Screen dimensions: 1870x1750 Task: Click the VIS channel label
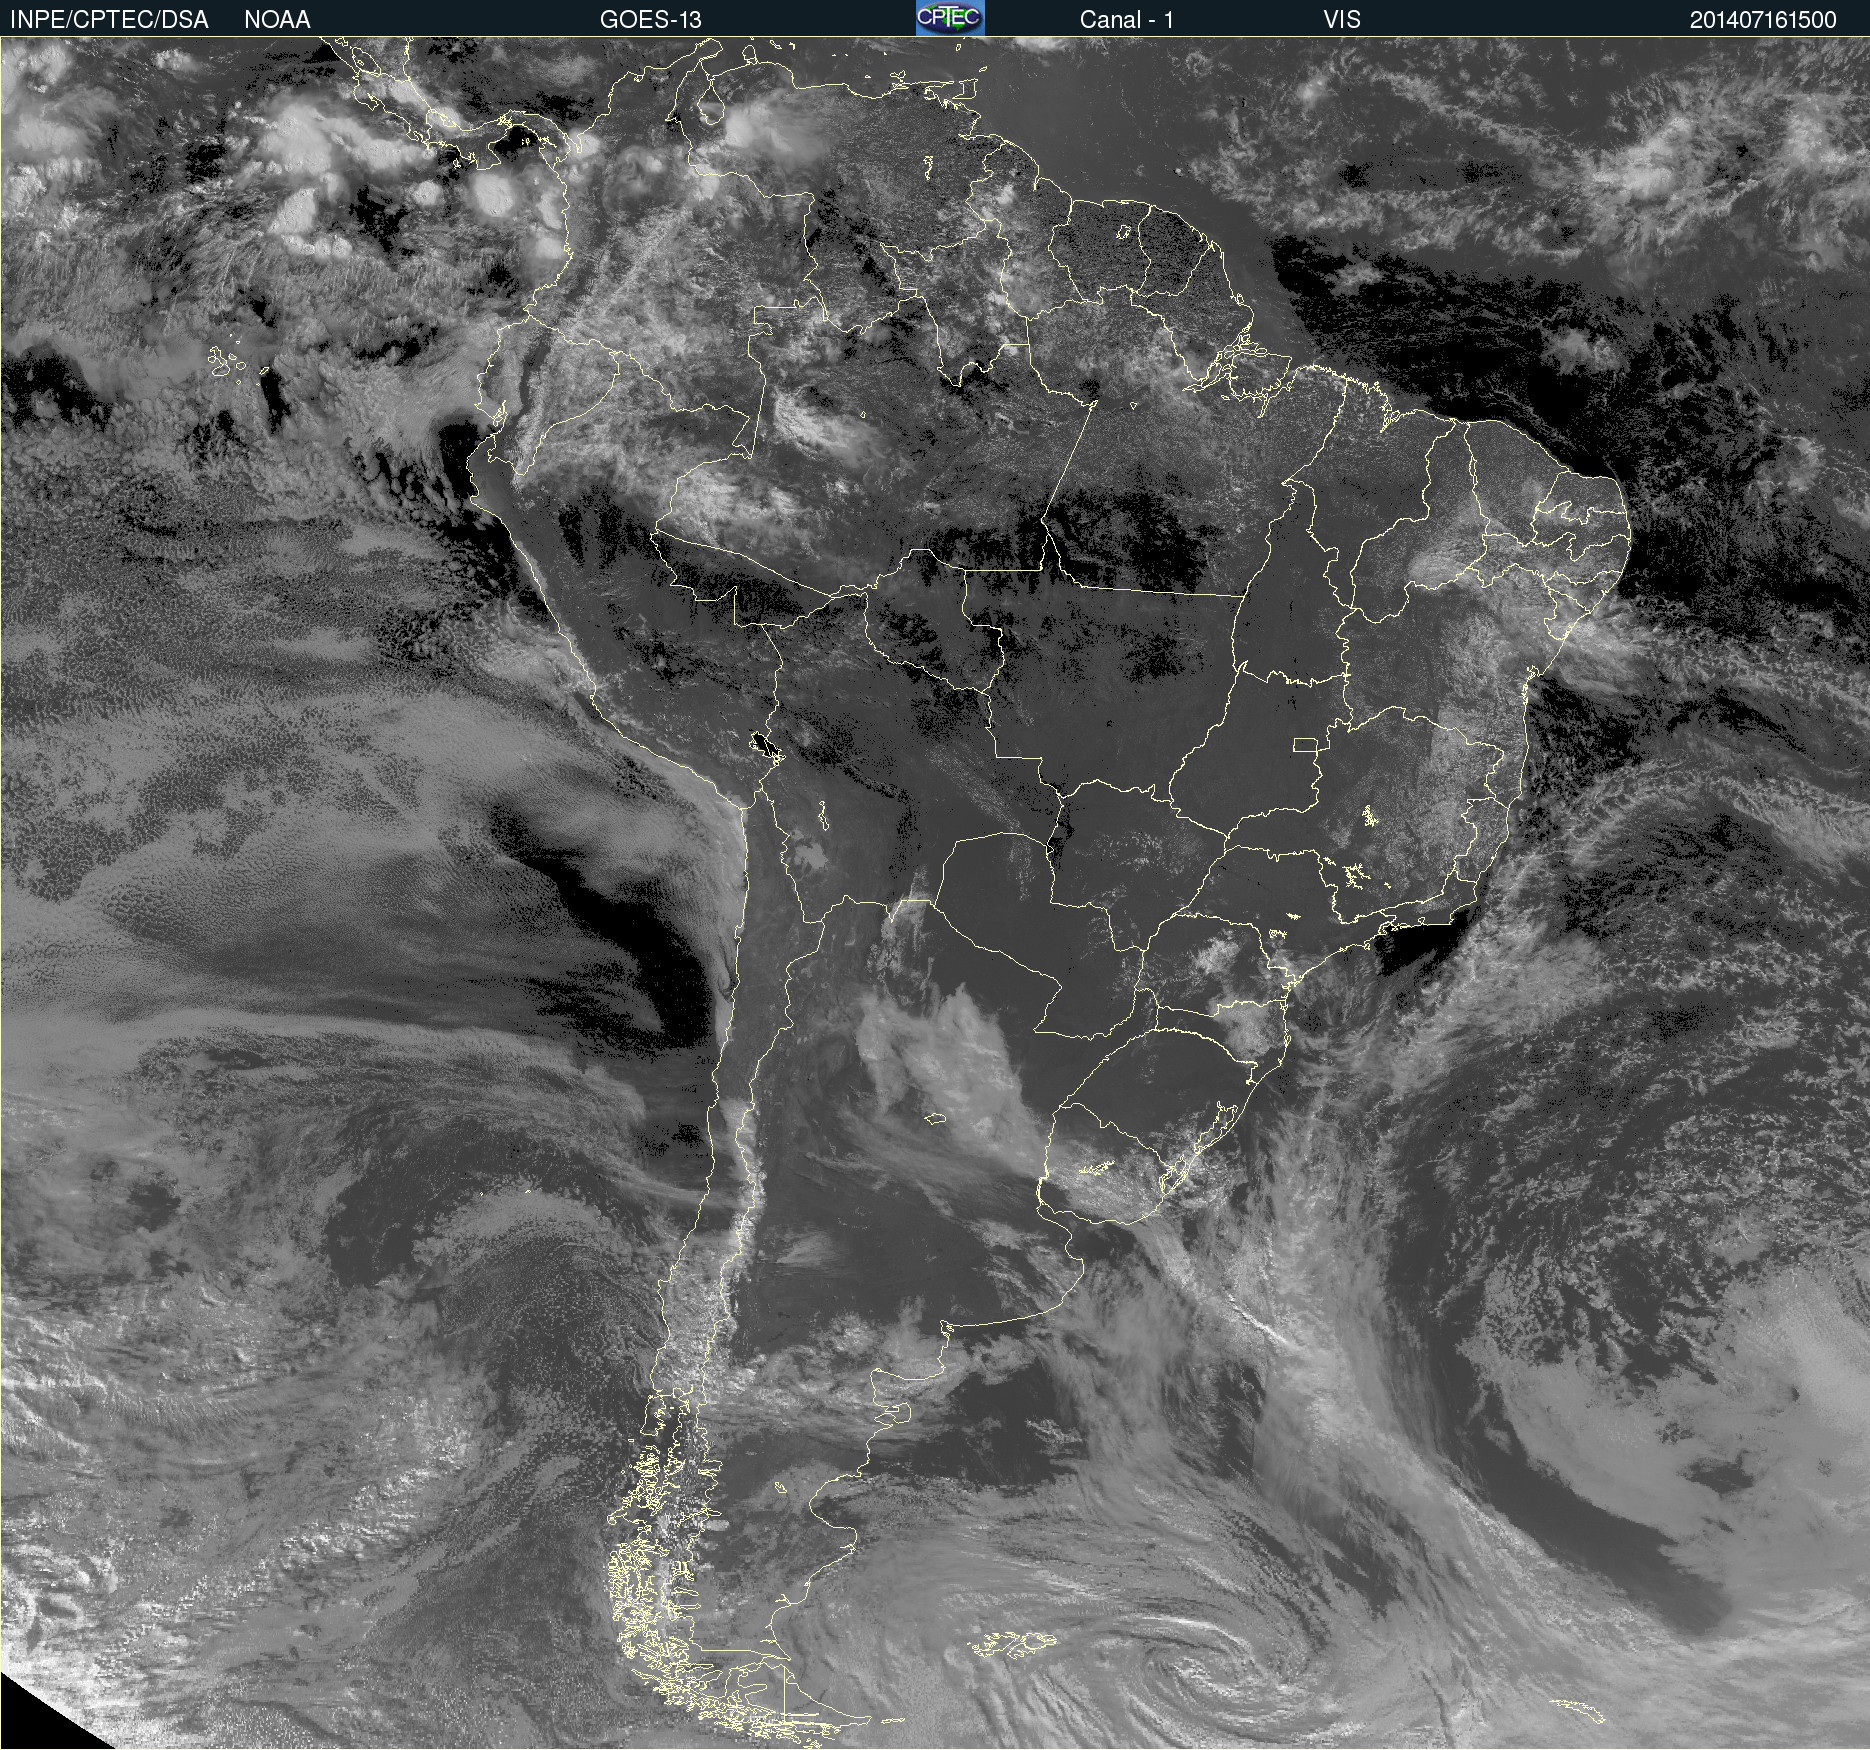(1342, 20)
